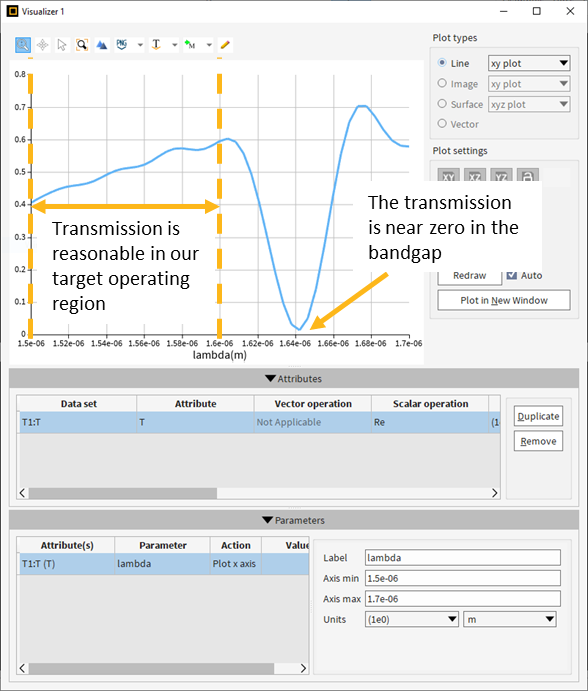Click the zoom-to-extents icon
The image size is (588, 691).
(82, 45)
